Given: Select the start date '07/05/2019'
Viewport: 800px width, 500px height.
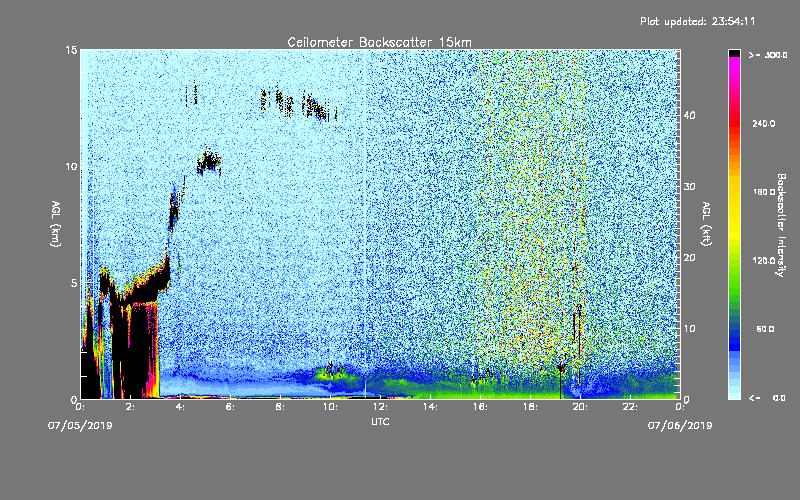Looking at the screenshot, I should pyautogui.click(x=80, y=426).
